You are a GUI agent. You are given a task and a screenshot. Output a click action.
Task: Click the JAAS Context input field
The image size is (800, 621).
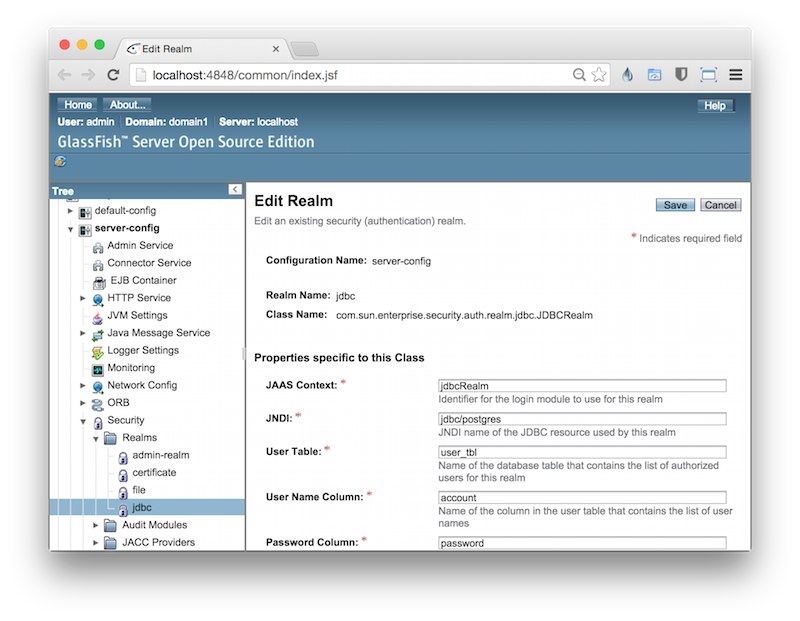582,386
